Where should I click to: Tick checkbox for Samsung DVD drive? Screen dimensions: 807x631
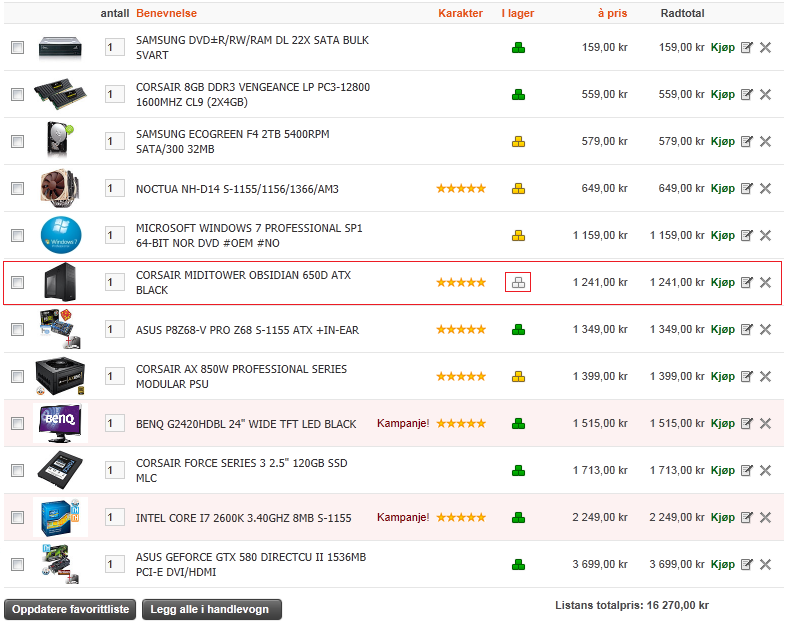[17, 48]
